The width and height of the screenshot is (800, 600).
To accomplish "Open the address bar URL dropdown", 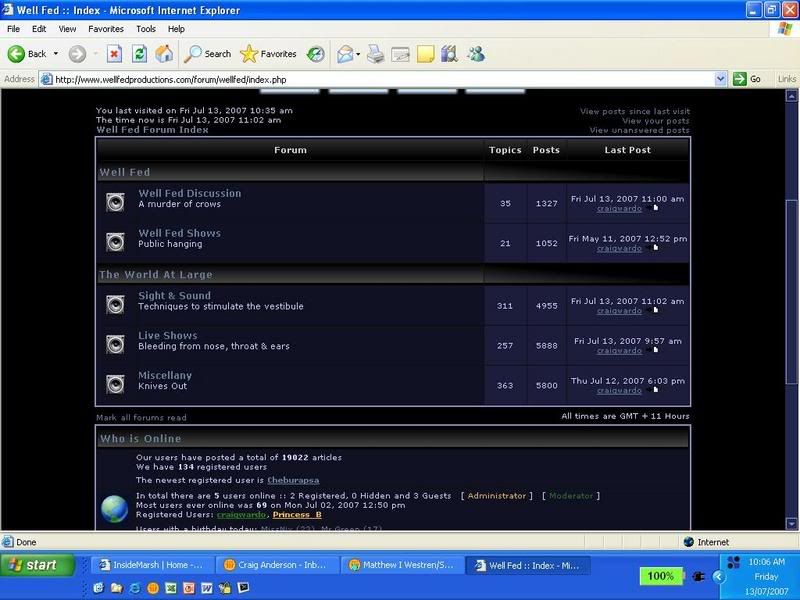I will click(x=720, y=79).
